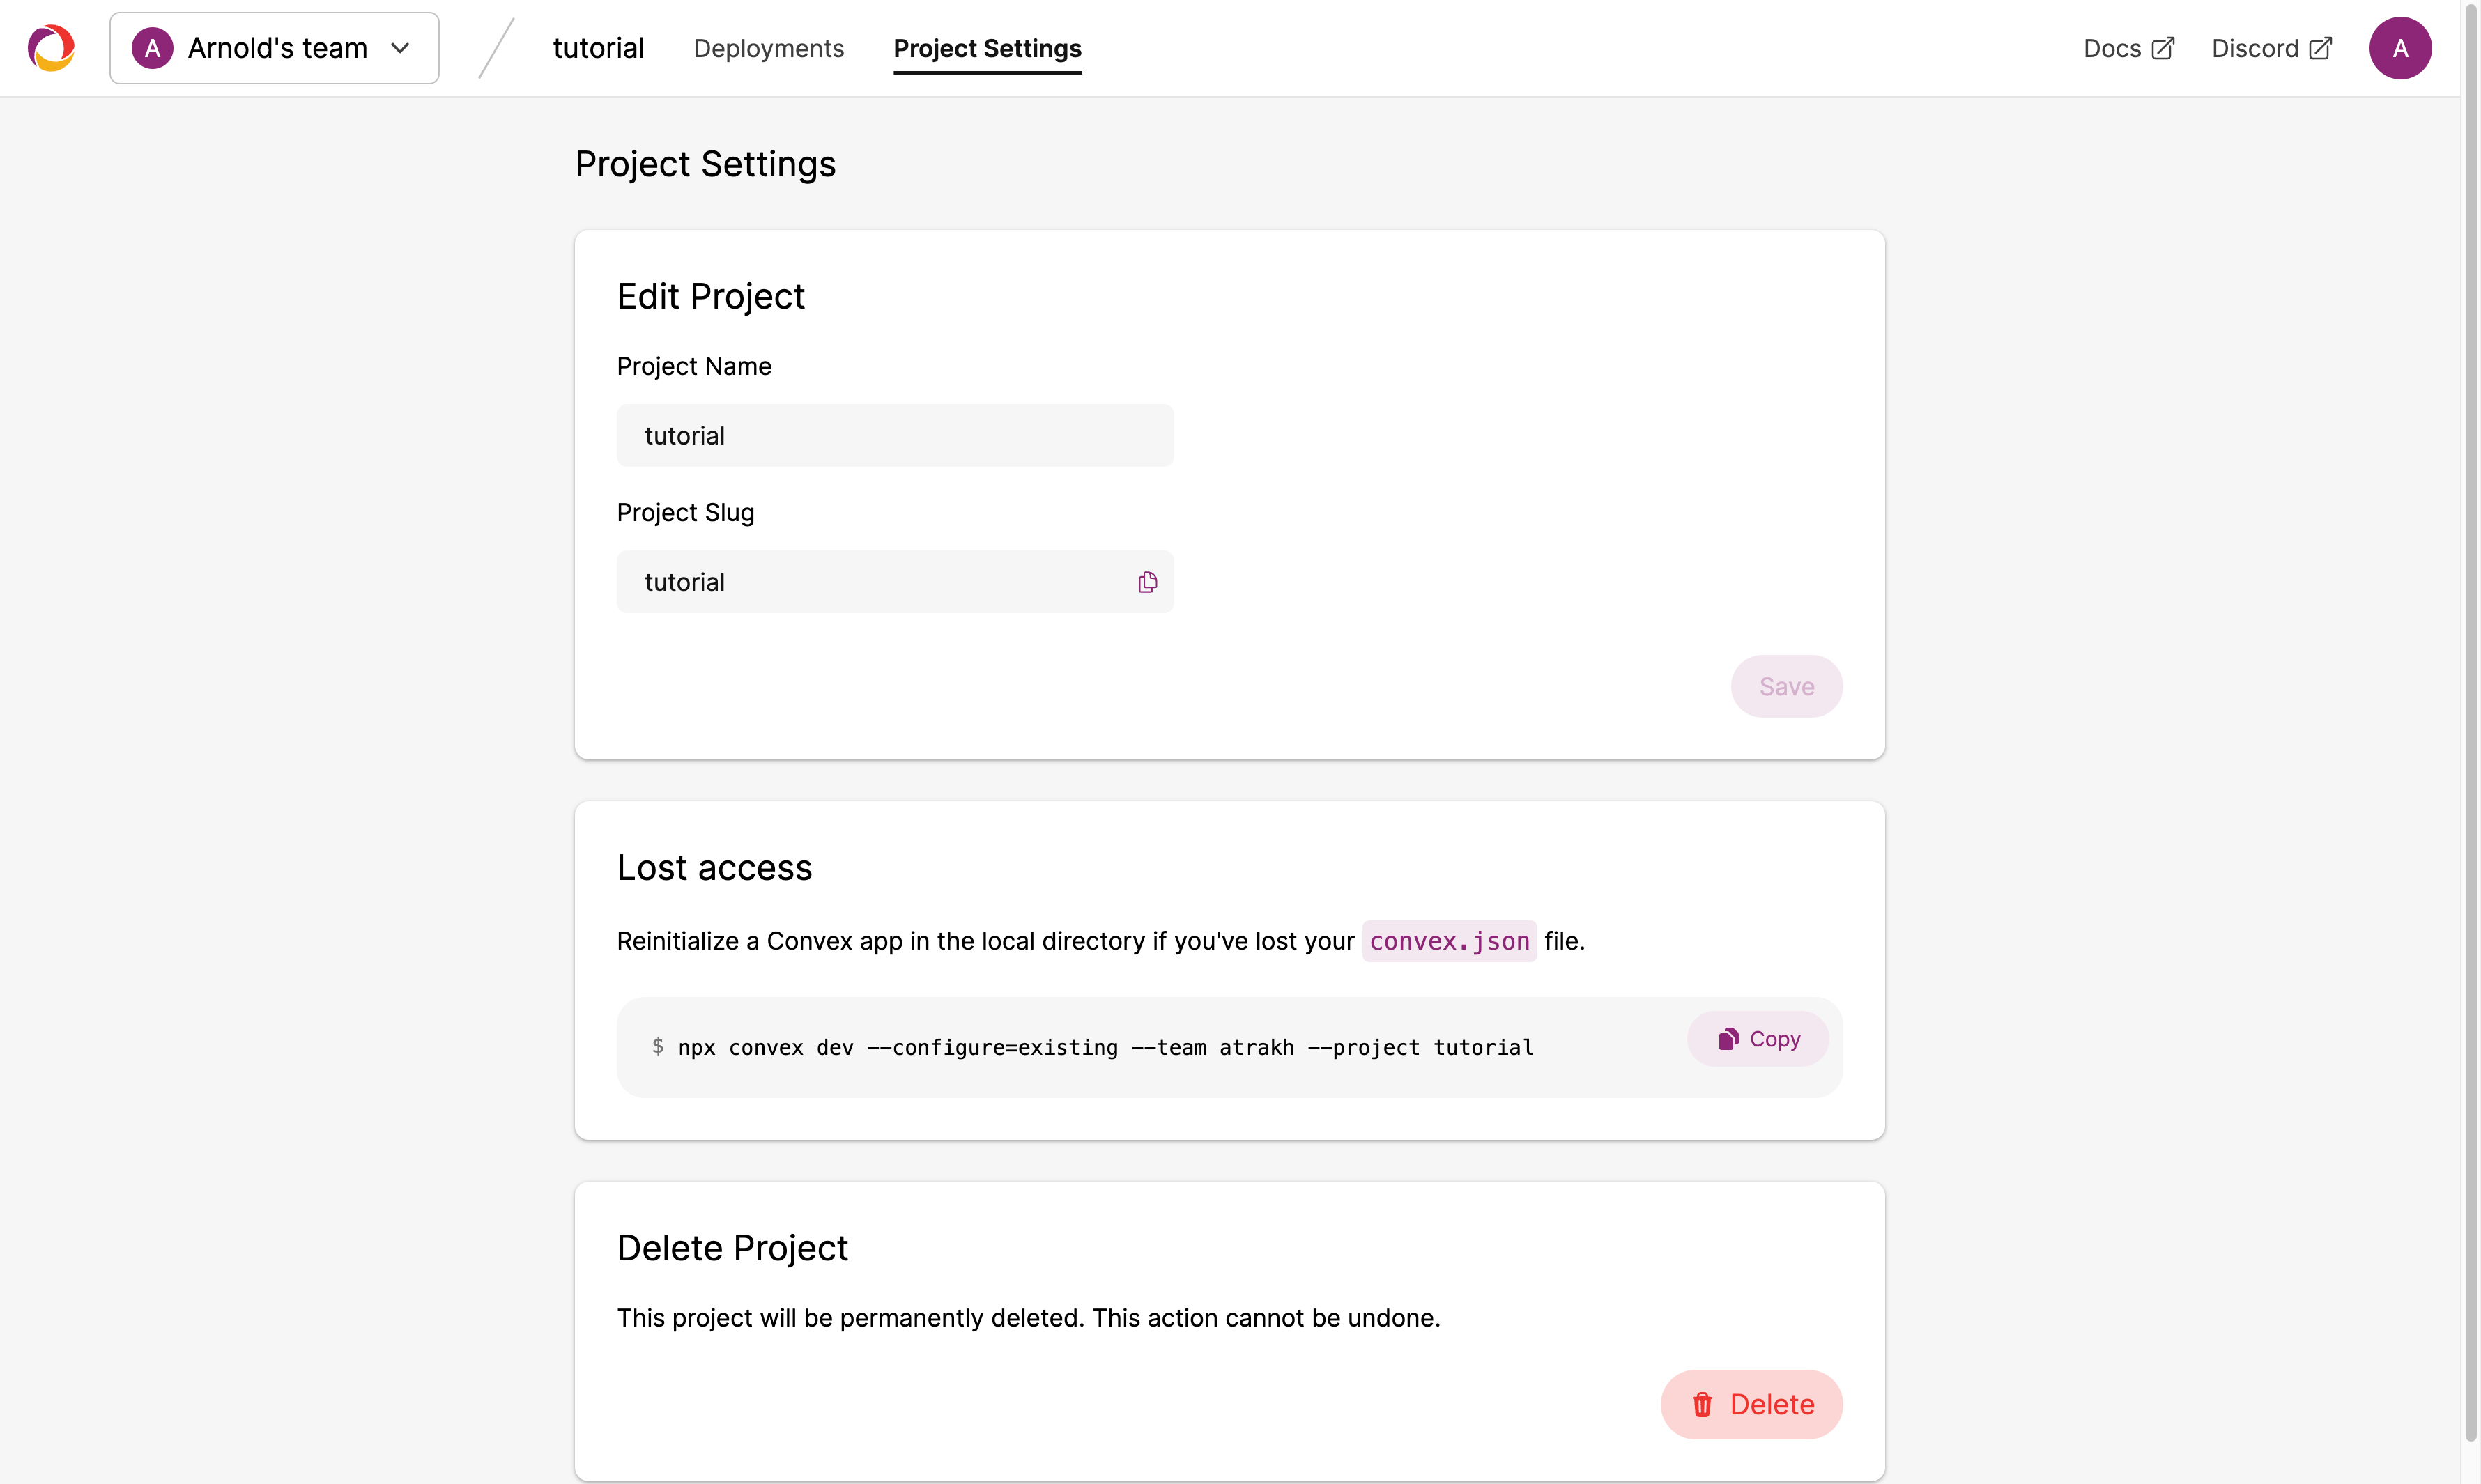
Task: Focus the Project Name input field
Action: (895, 435)
